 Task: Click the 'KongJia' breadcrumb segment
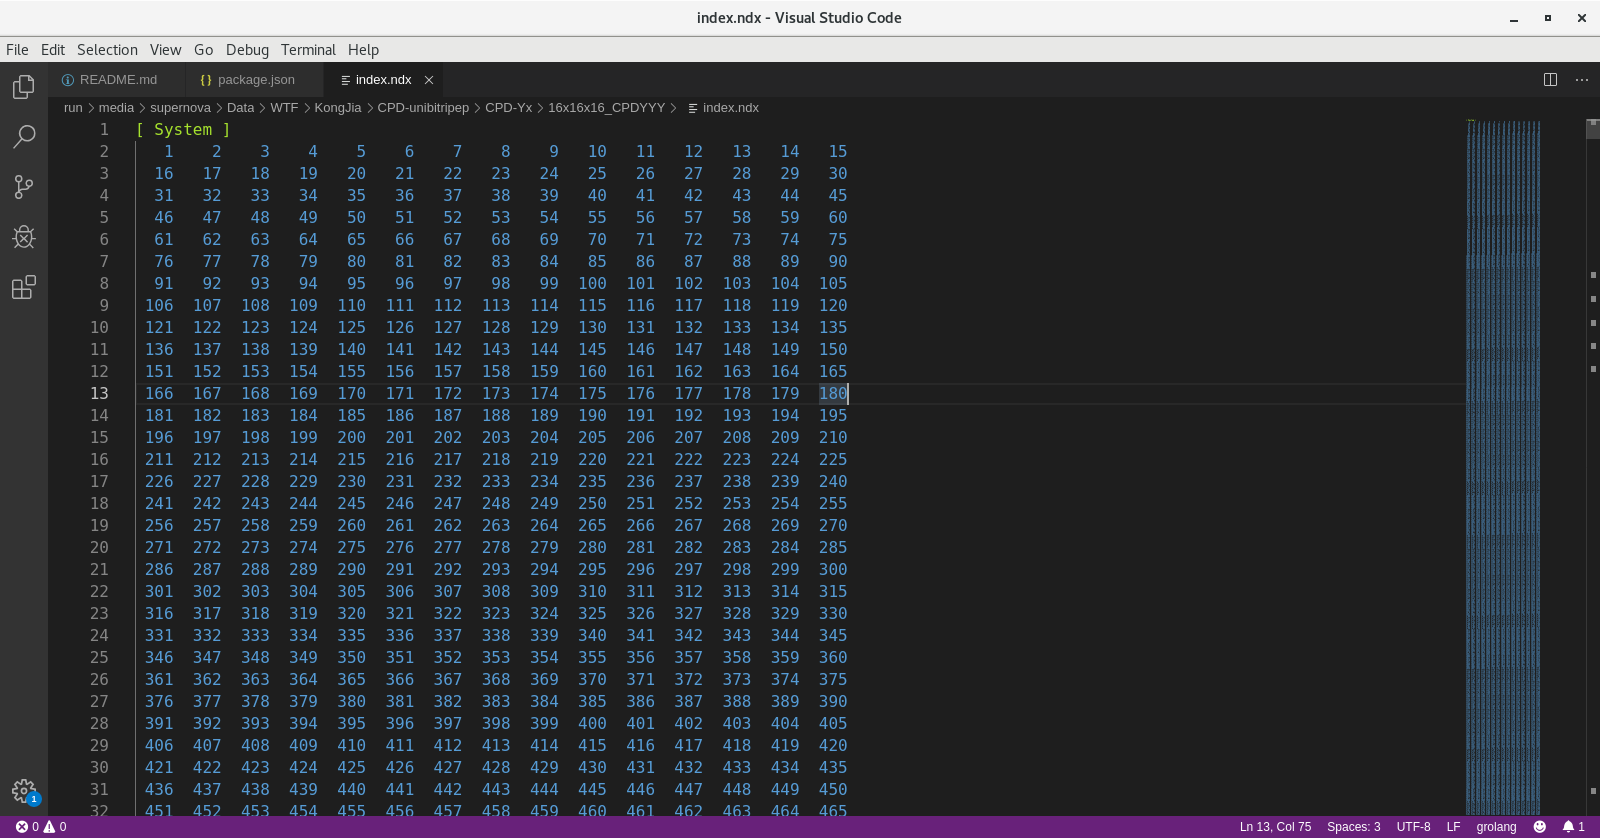338,108
